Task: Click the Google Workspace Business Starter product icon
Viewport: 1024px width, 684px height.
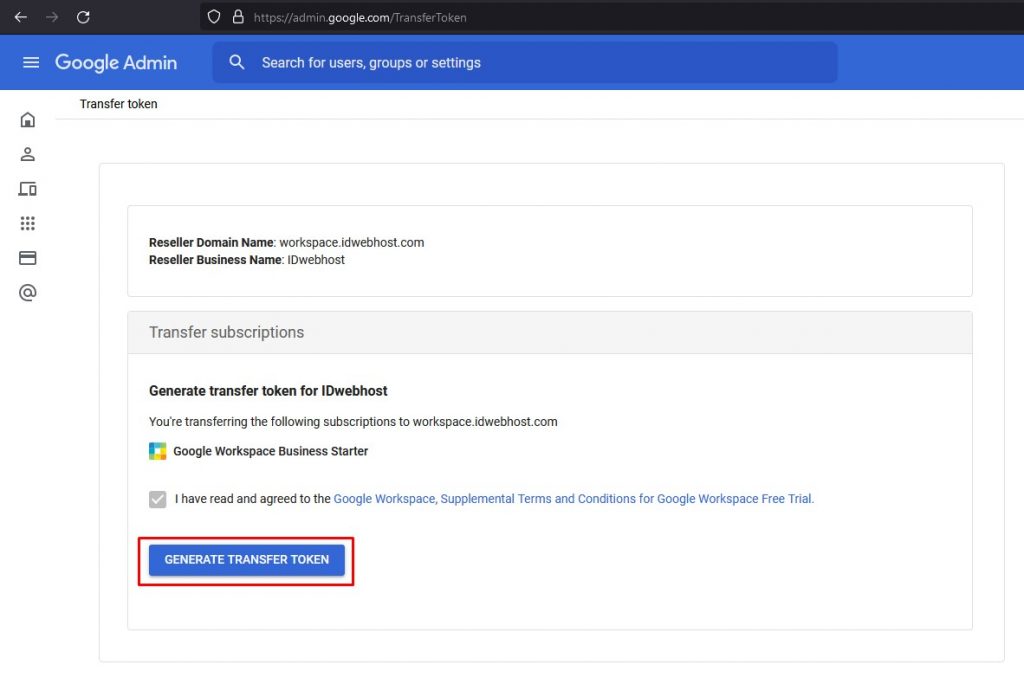Action: click(x=157, y=451)
